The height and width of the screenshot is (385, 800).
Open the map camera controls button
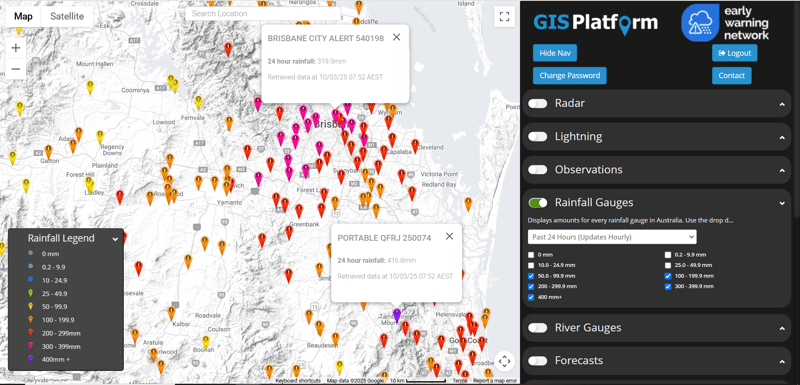504,361
